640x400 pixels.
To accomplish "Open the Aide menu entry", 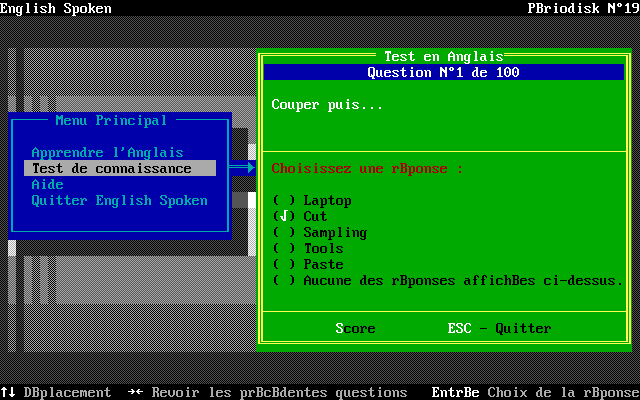I will [x=48, y=184].
